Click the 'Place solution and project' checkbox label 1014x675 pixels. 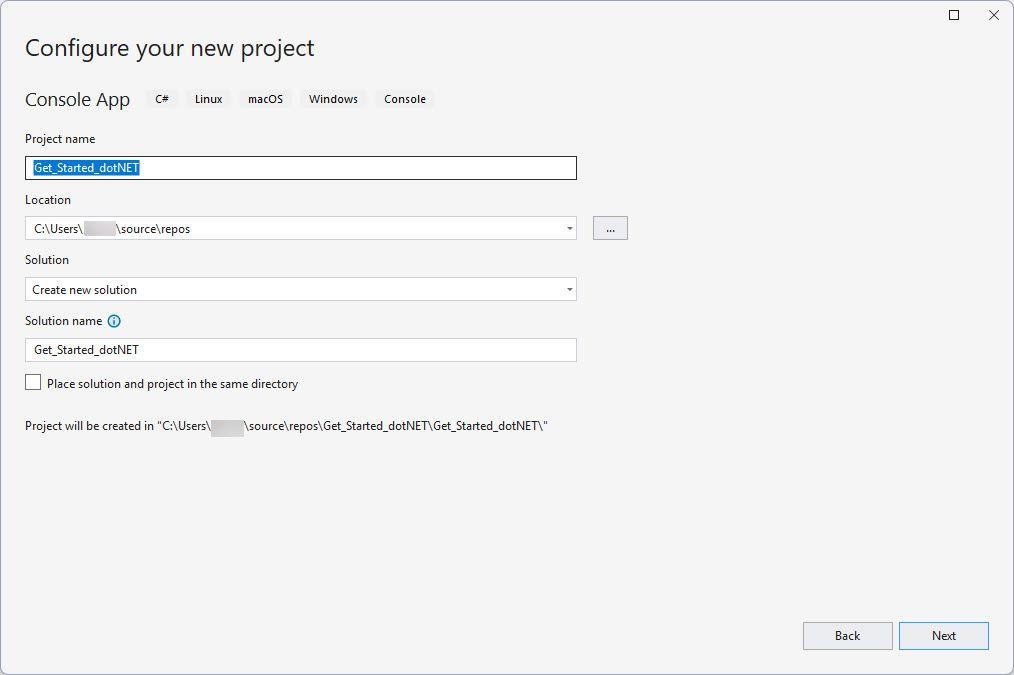tap(172, 384)
